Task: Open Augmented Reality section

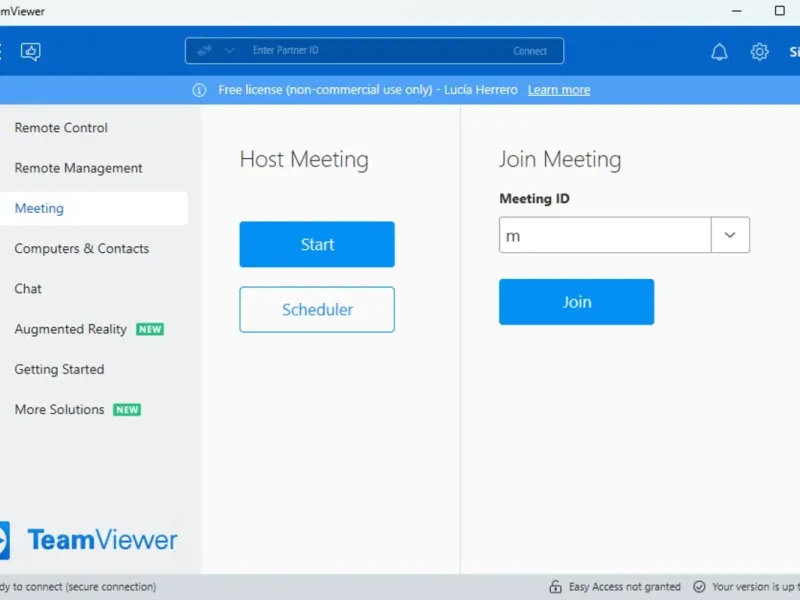Action: (x=70, y=329)
